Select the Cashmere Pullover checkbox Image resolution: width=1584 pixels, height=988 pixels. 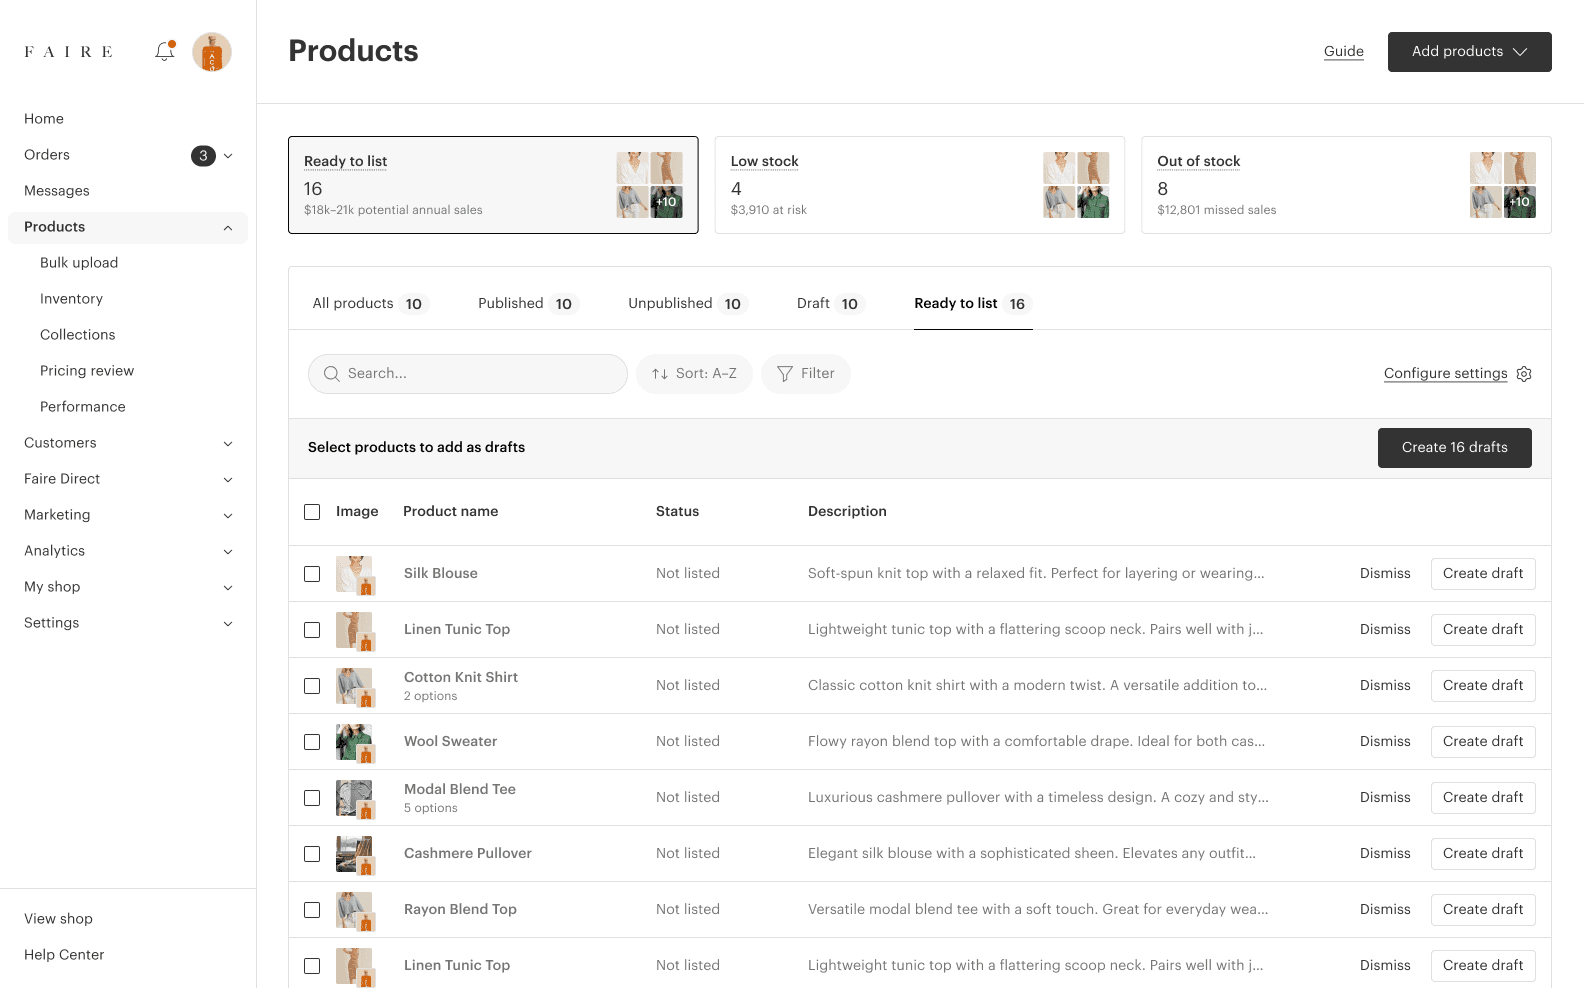312,854
